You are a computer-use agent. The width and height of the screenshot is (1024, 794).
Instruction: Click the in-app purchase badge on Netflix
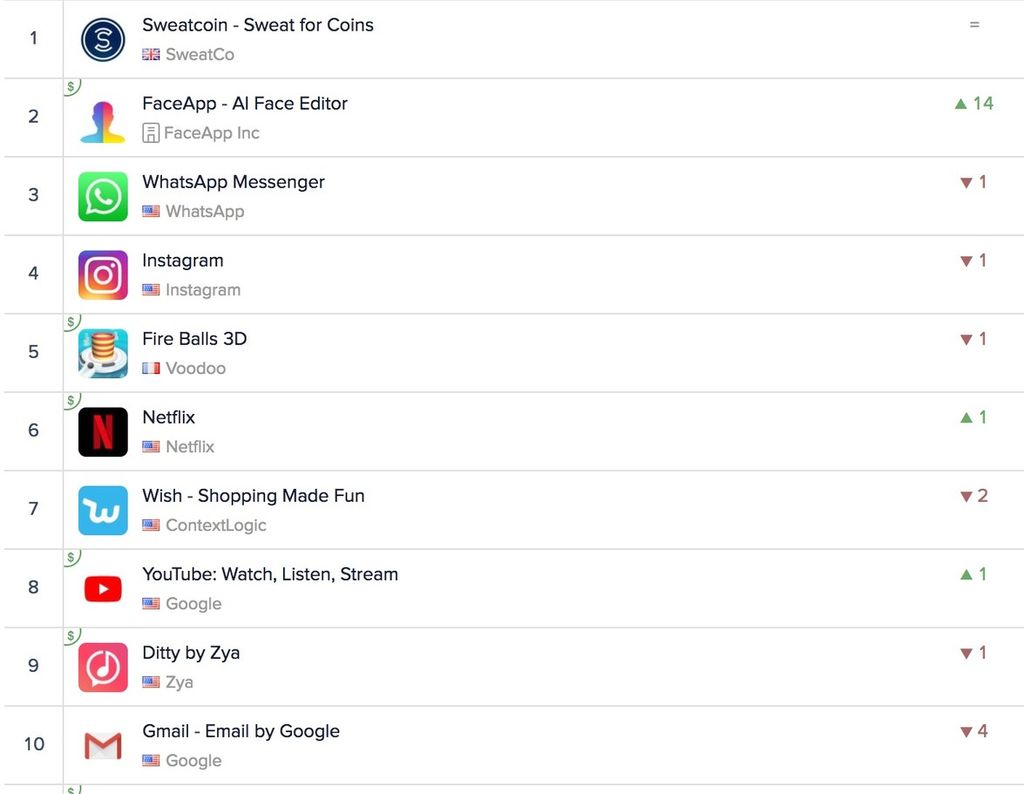71,401
